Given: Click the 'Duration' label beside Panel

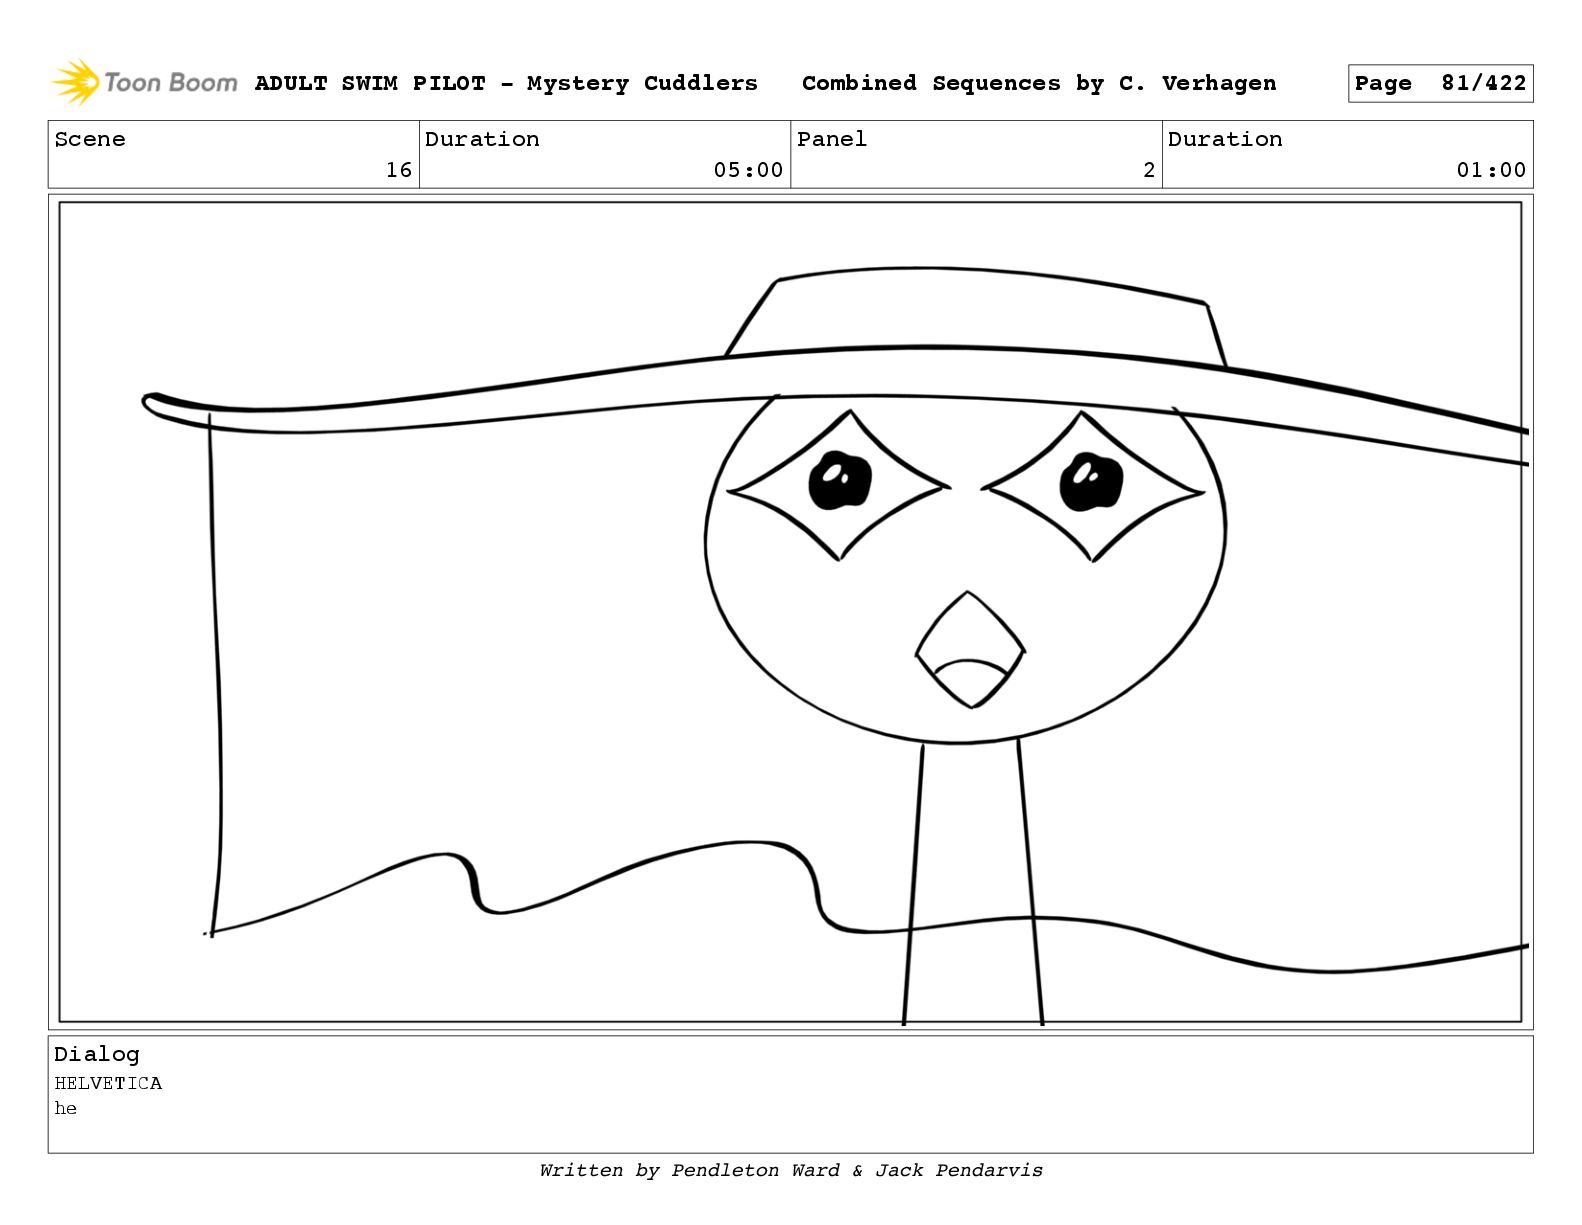Looking at the screenshot, I should tap(1225, 139).
